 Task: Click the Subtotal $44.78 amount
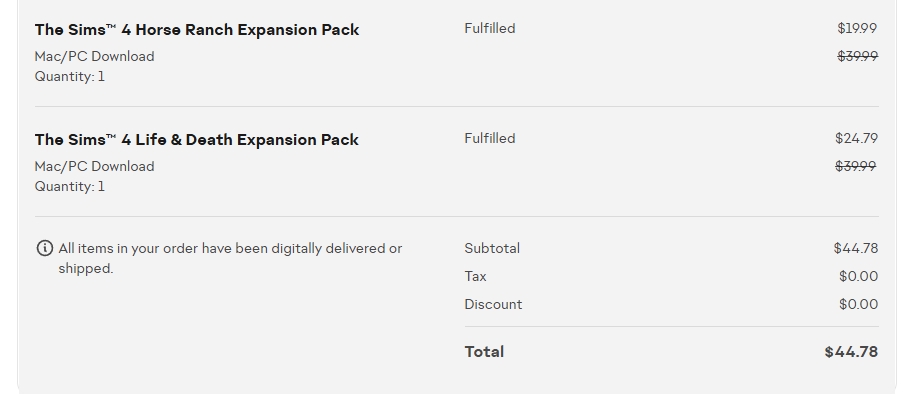(x=856, y=249)
